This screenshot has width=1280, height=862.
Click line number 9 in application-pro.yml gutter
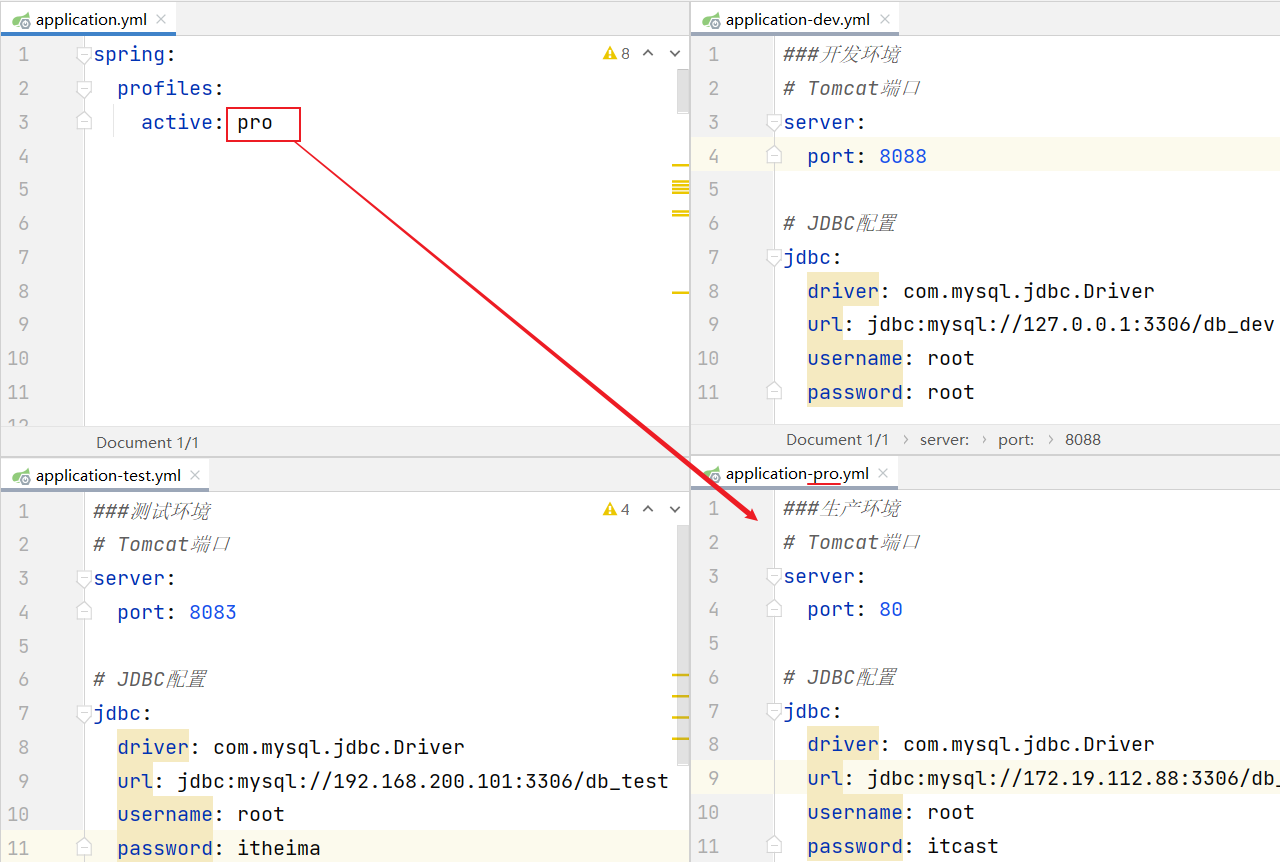click(714, 778)
